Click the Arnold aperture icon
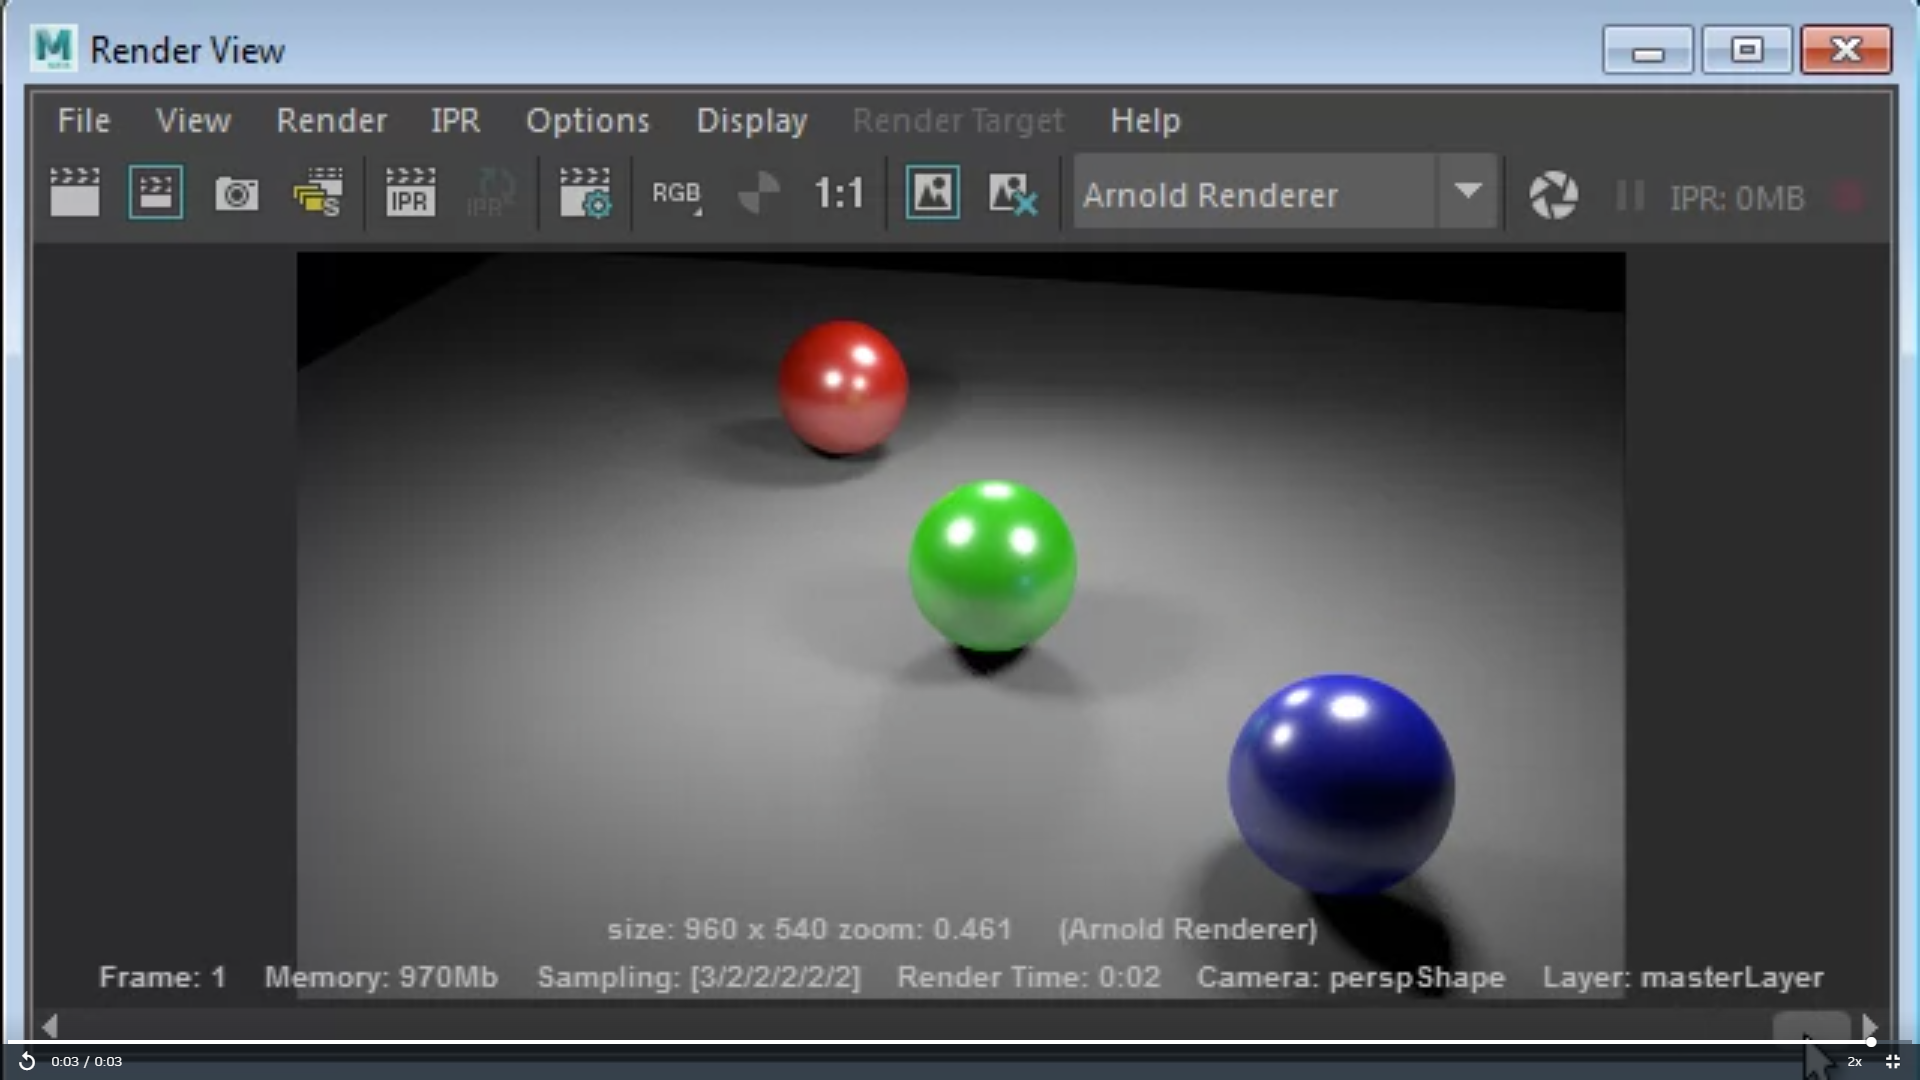The height and width of the screenshot is (1080, 1920). (x=1553, y=195)
